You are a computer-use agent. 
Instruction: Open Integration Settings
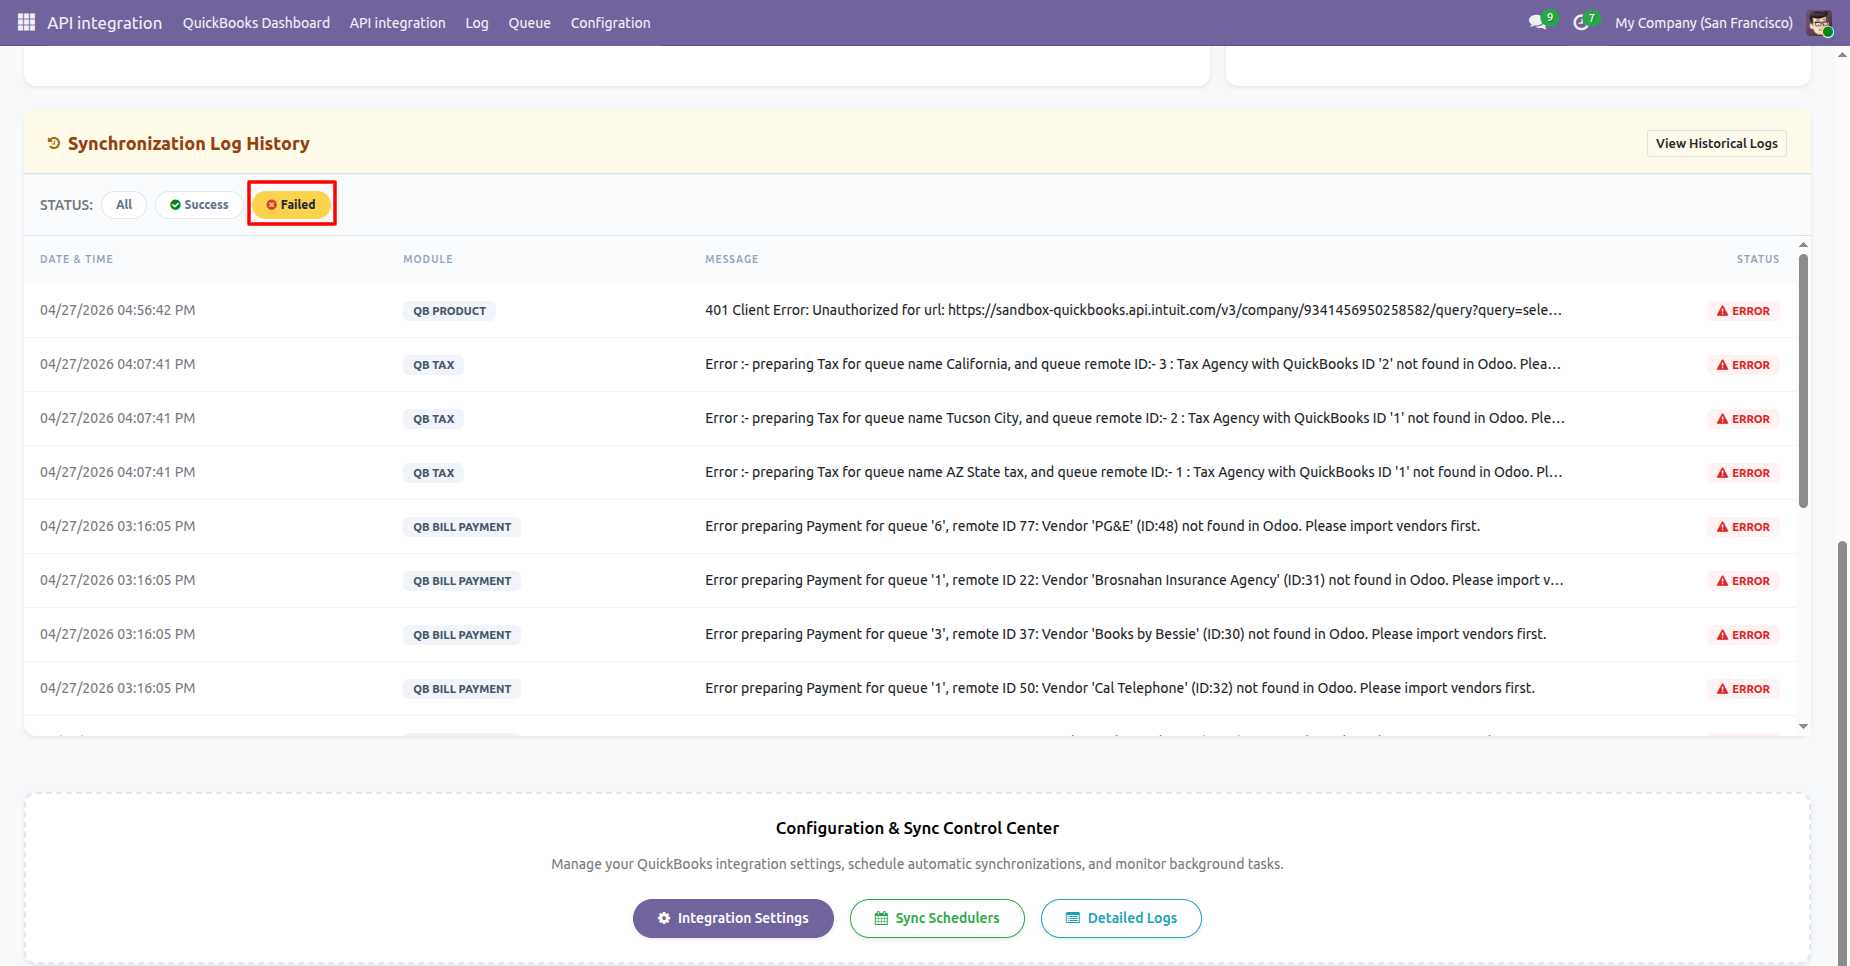pos(733,918)
